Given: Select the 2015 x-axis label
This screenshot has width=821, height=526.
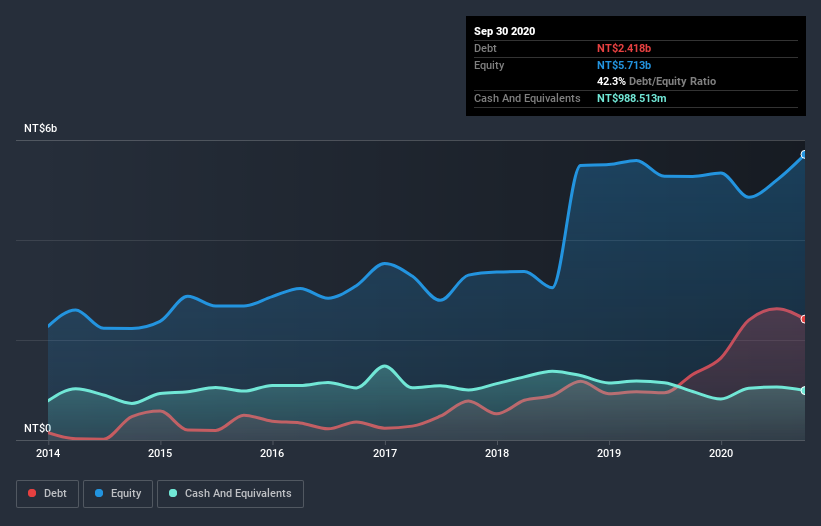Looking at the screenshot, I should 160,453.
